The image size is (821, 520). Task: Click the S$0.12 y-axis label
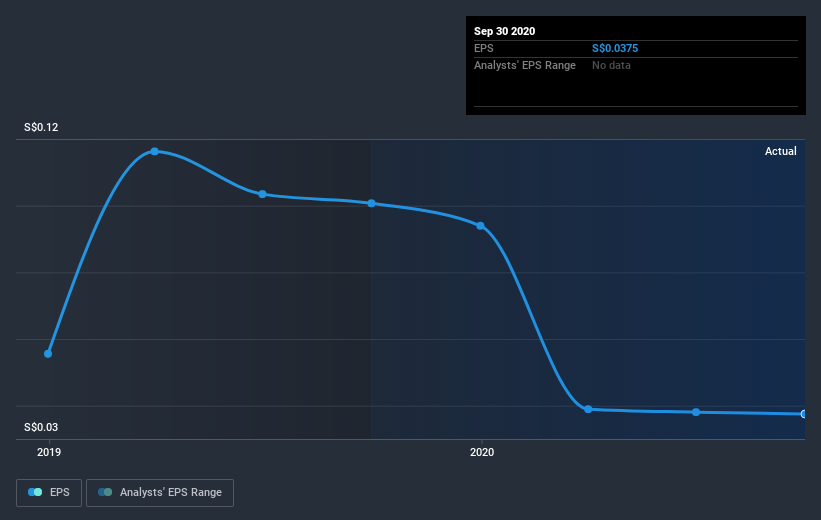click(x=41, y=127)
